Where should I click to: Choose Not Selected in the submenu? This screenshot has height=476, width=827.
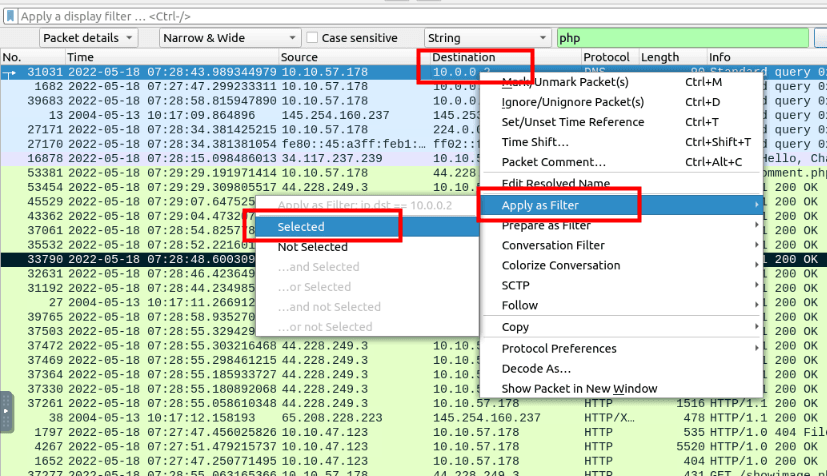point(312,247)
